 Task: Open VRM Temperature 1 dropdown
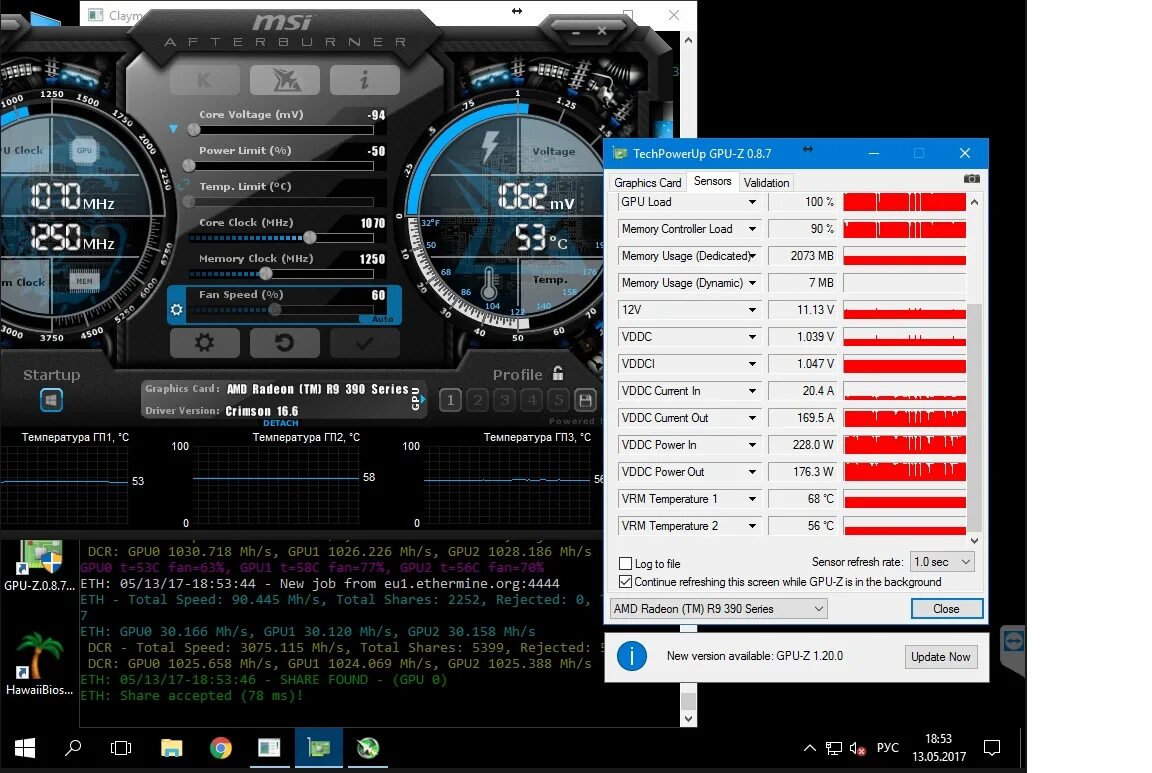752,499
